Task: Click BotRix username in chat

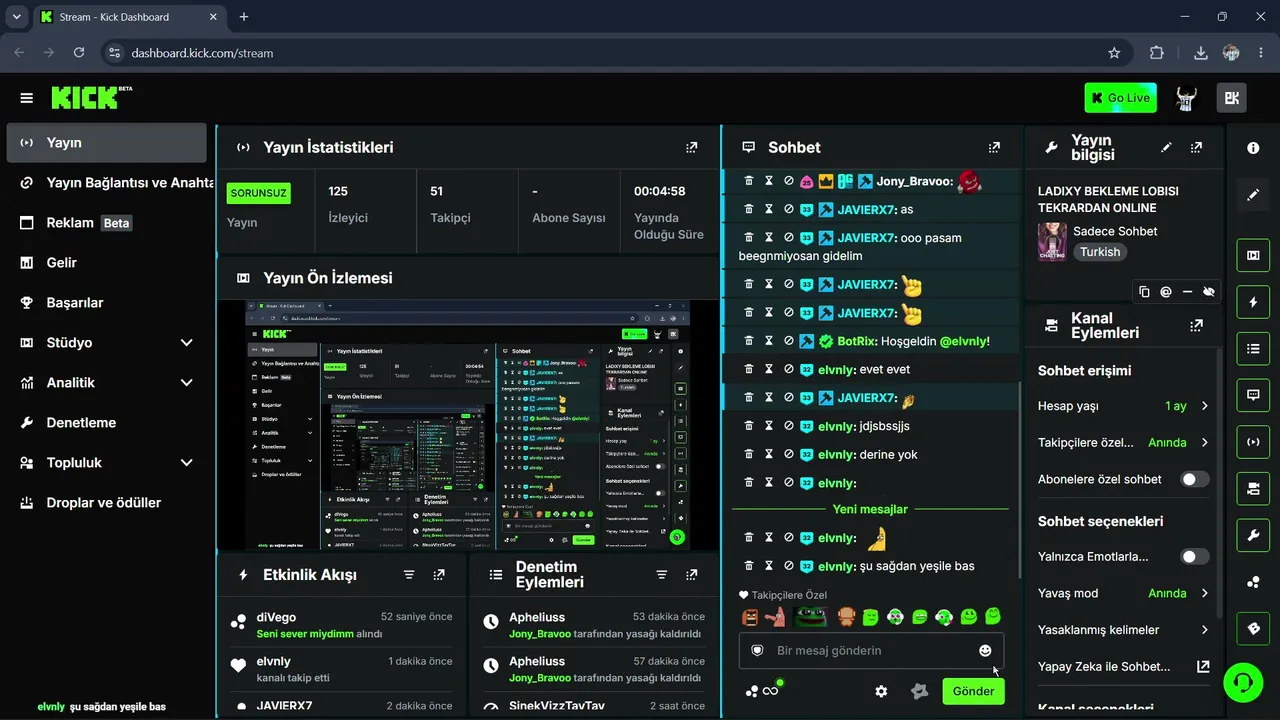Action: click(x=857, y=341)
